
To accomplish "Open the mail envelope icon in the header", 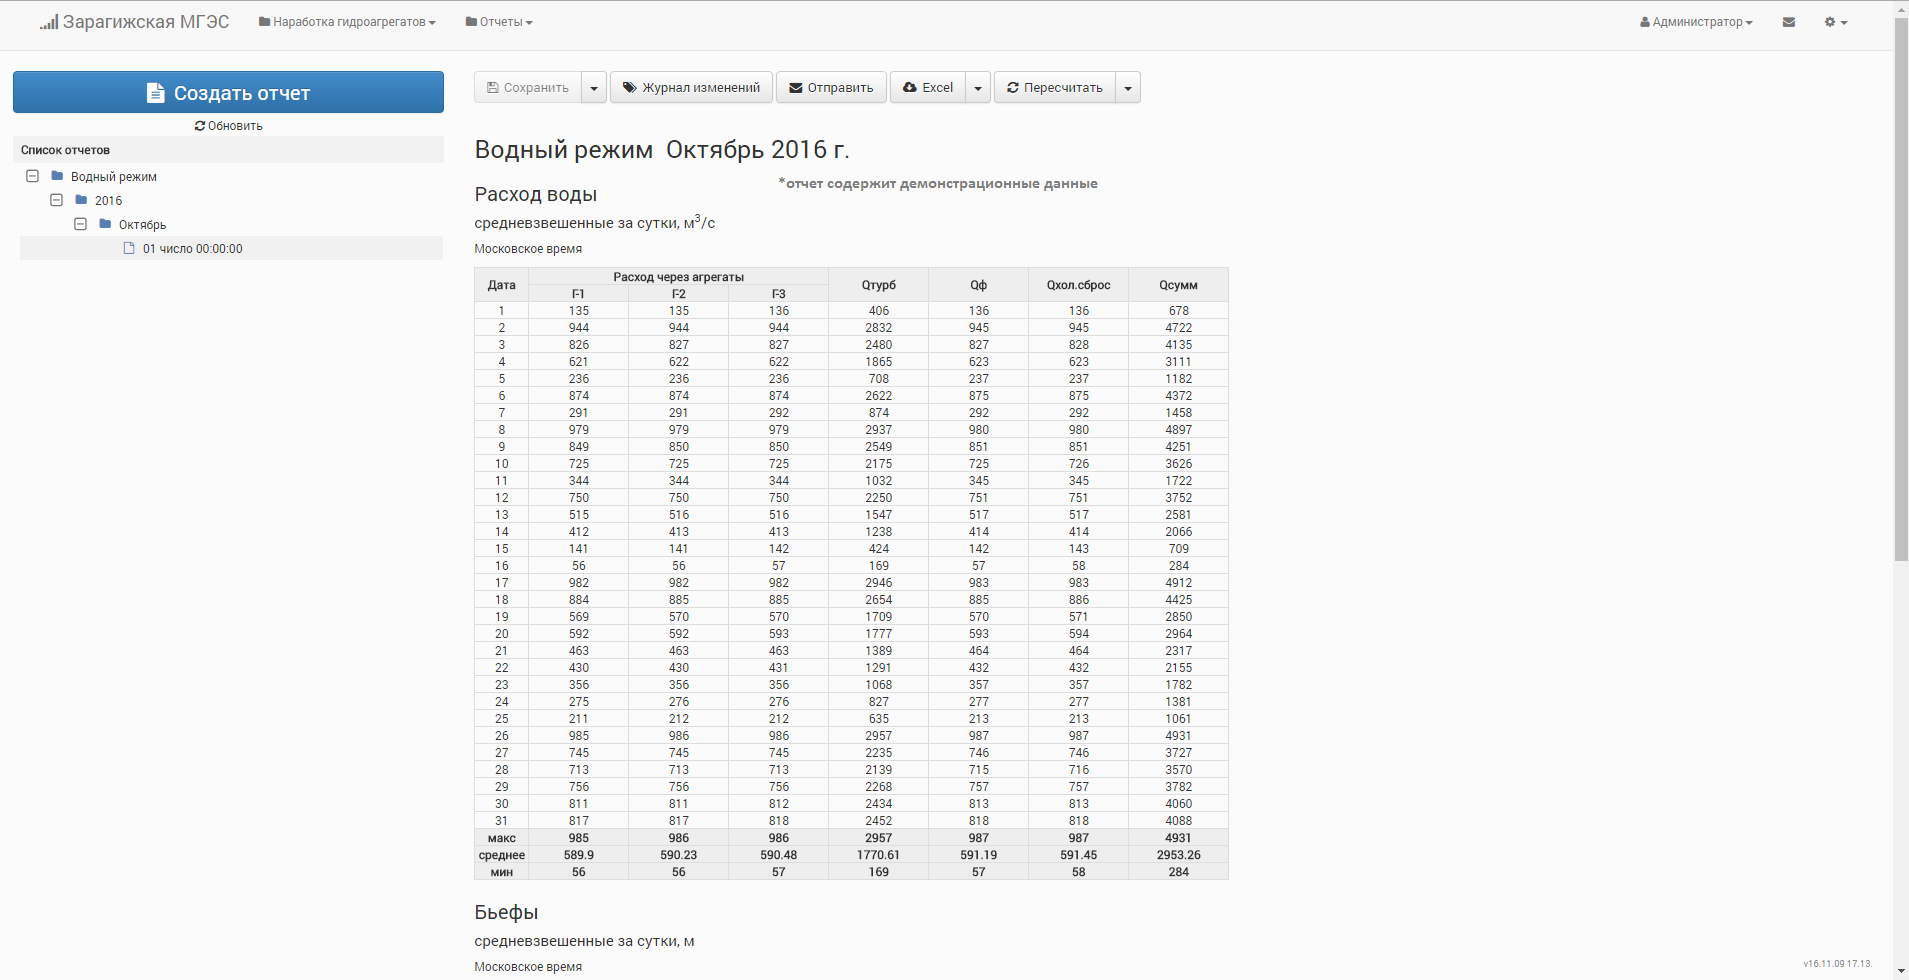I will pos(1788,22).
